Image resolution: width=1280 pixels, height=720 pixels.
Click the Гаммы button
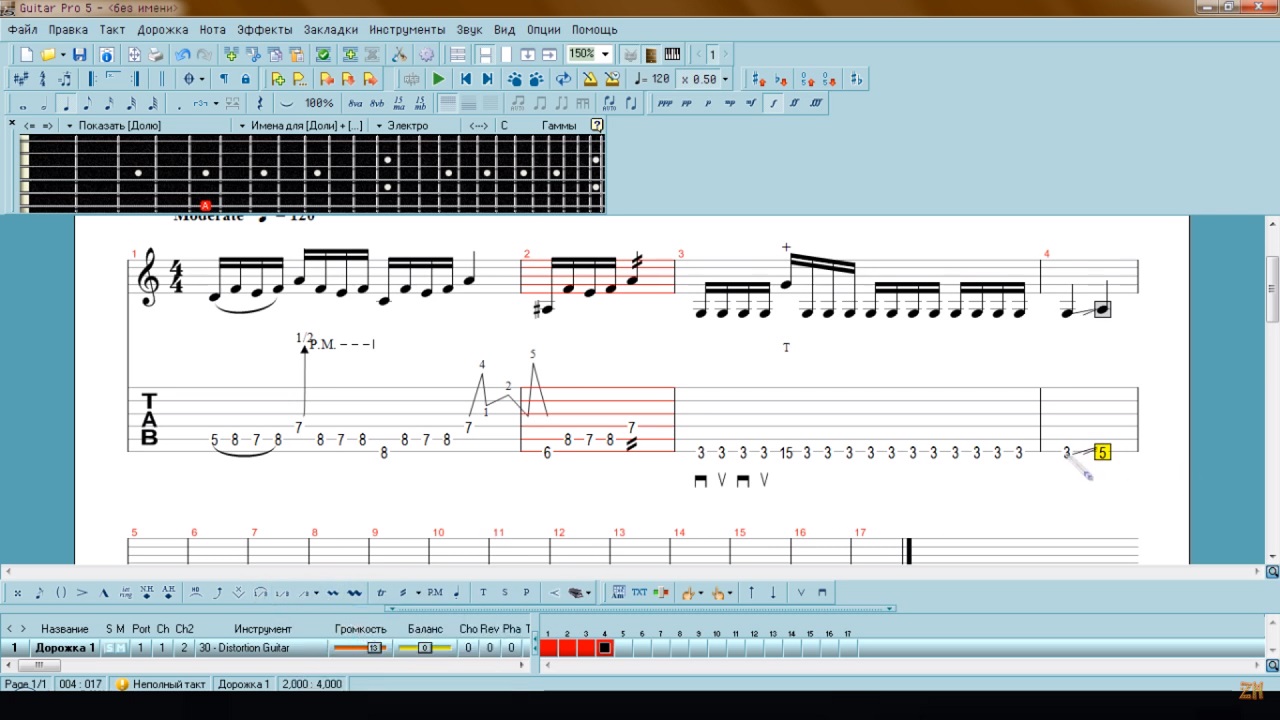pyautogui.click(x=559, y=126)
